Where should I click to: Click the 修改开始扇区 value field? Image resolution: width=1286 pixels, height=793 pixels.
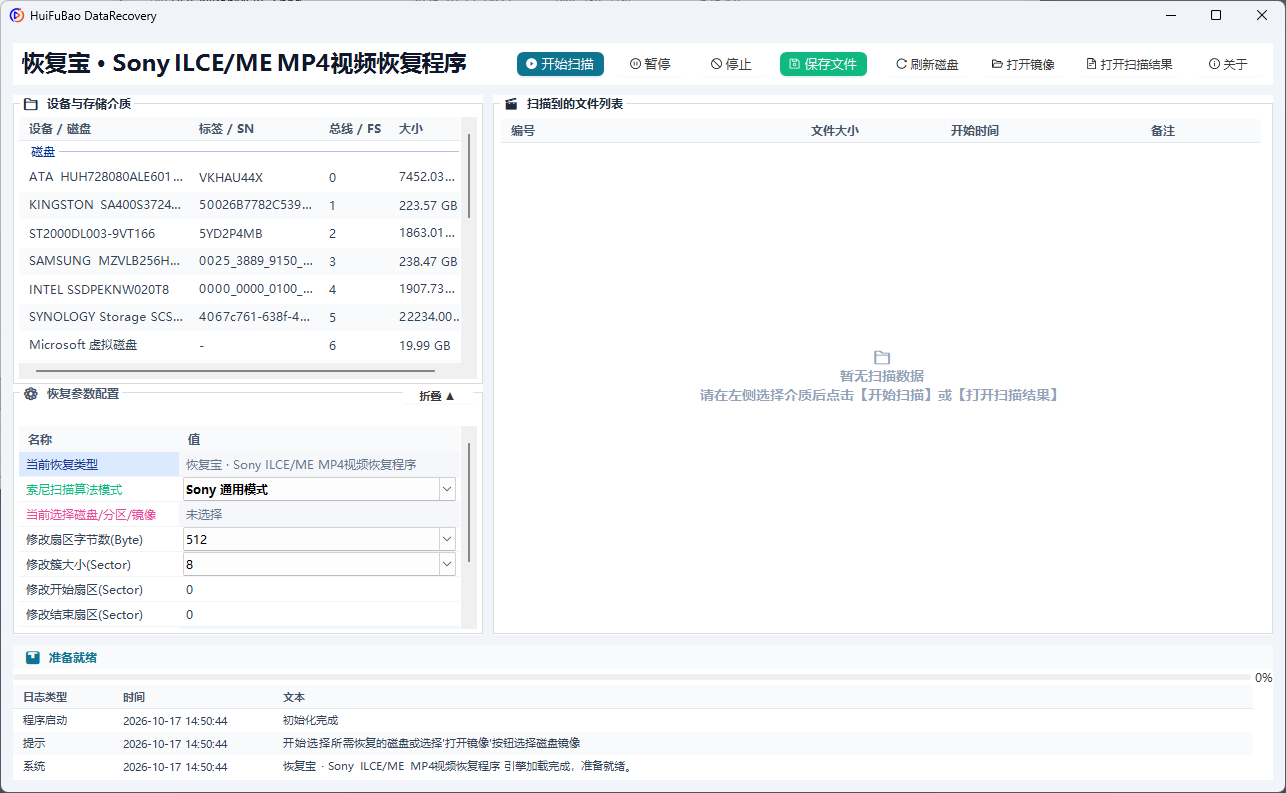(x=320, y=589)
